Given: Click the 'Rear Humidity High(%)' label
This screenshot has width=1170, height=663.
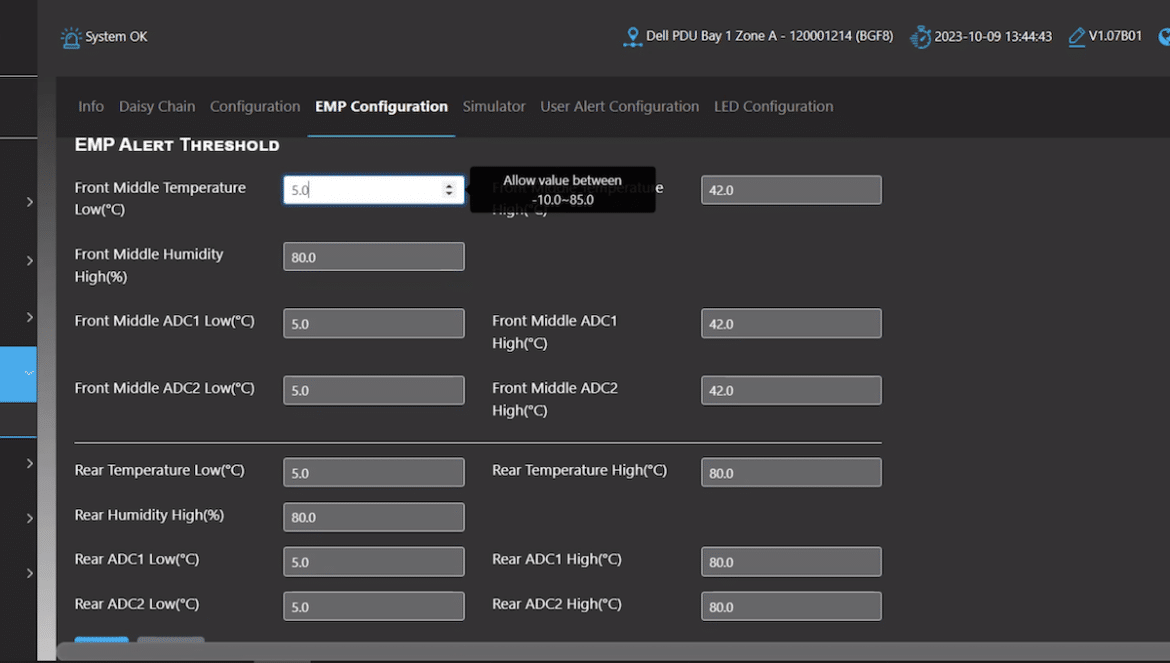Looking at the screenshot, I should point(149,515).
